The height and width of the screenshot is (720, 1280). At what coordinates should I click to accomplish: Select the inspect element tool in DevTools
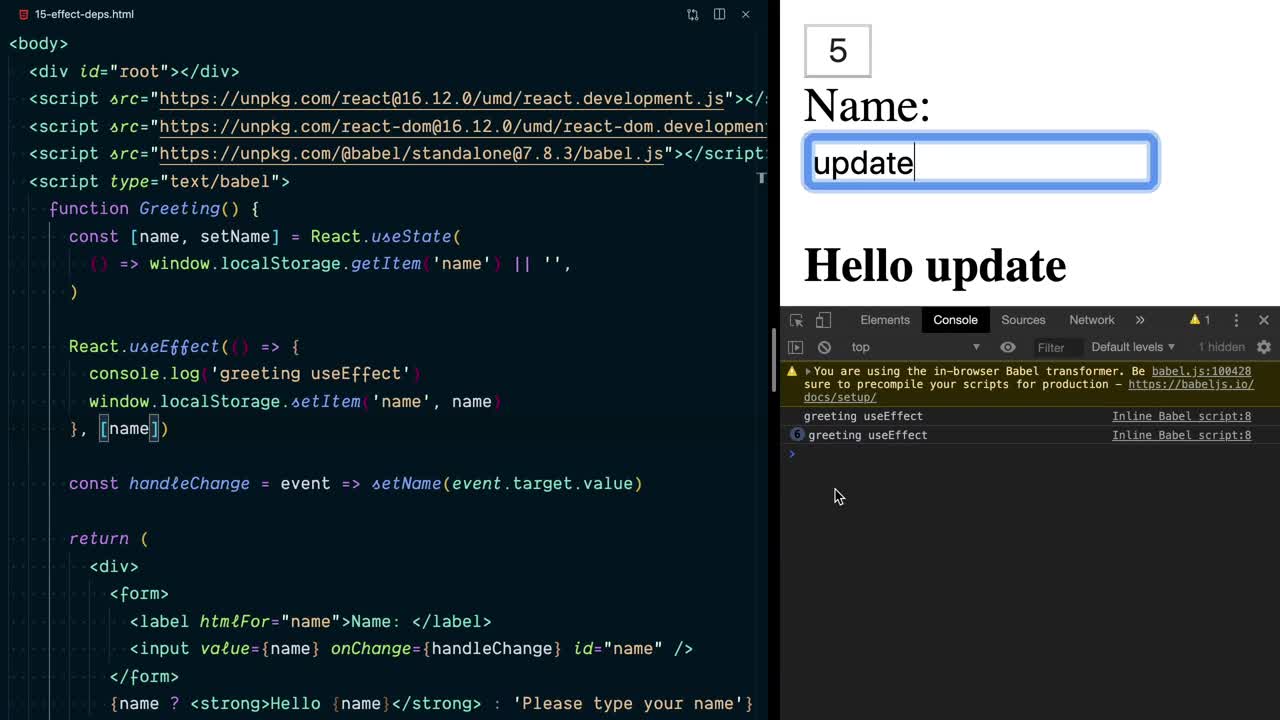coord(796,320)
